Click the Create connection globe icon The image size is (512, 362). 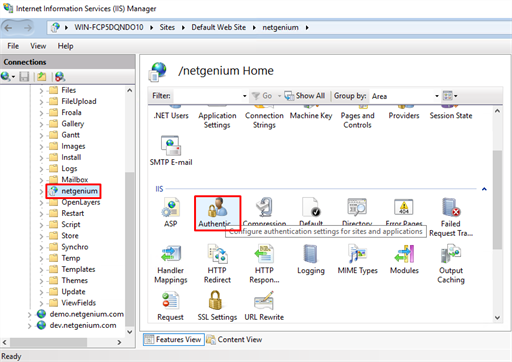[6, 77]
